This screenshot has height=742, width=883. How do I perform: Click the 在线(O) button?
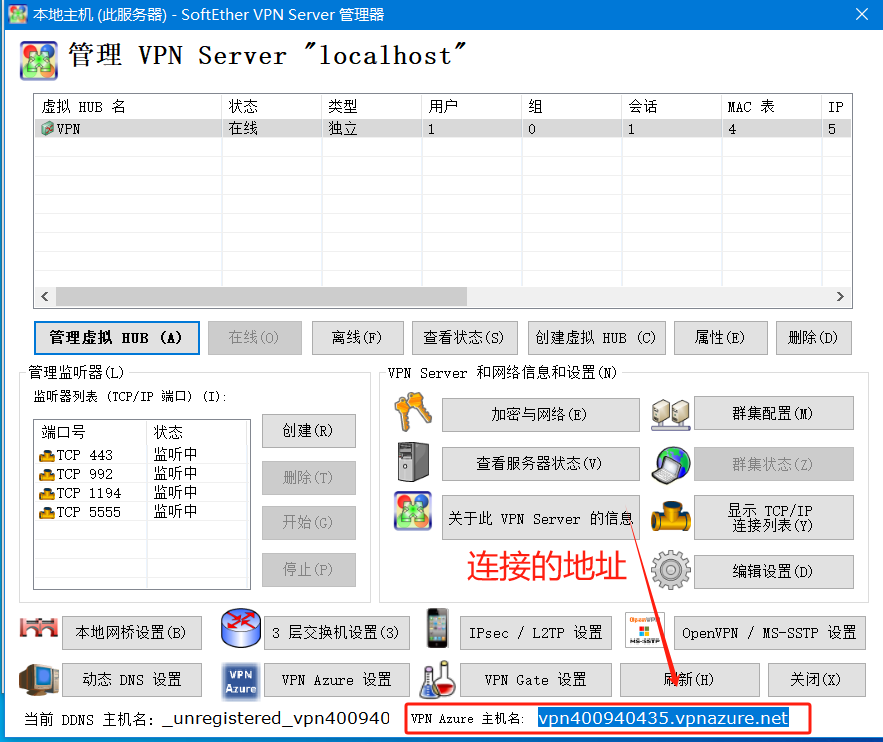click(255, 338)
